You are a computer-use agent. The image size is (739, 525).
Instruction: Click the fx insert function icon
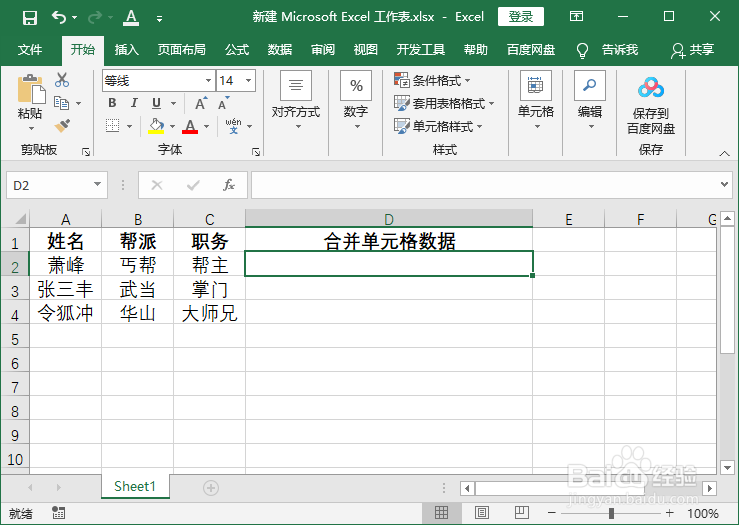click(x=229, y=185)
